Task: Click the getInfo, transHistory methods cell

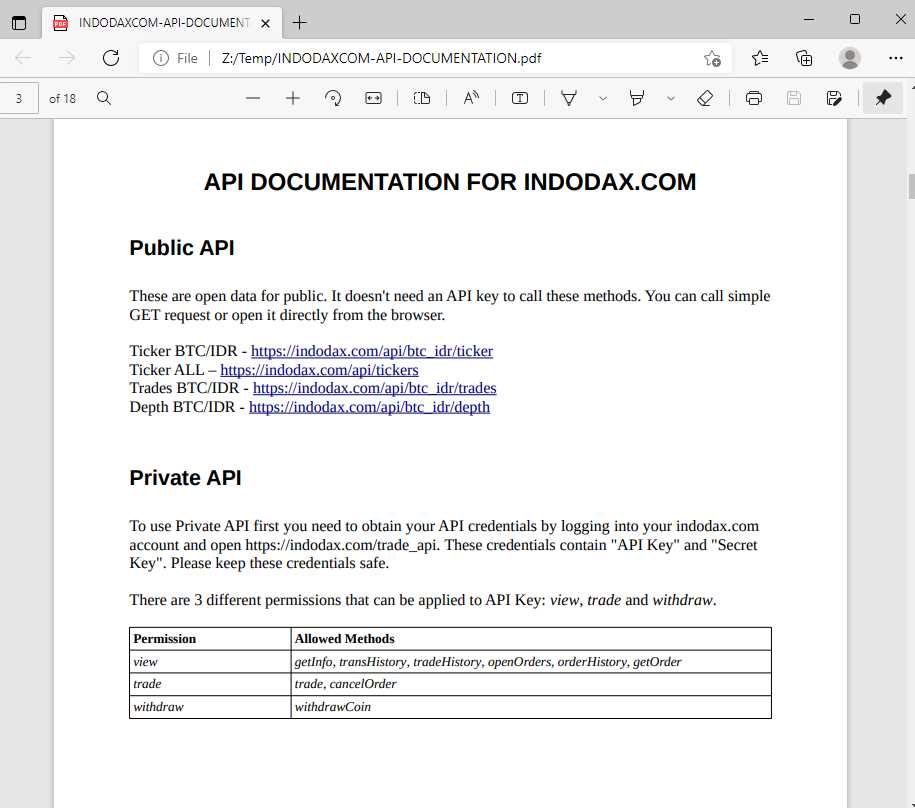Action: click(531, 662)
